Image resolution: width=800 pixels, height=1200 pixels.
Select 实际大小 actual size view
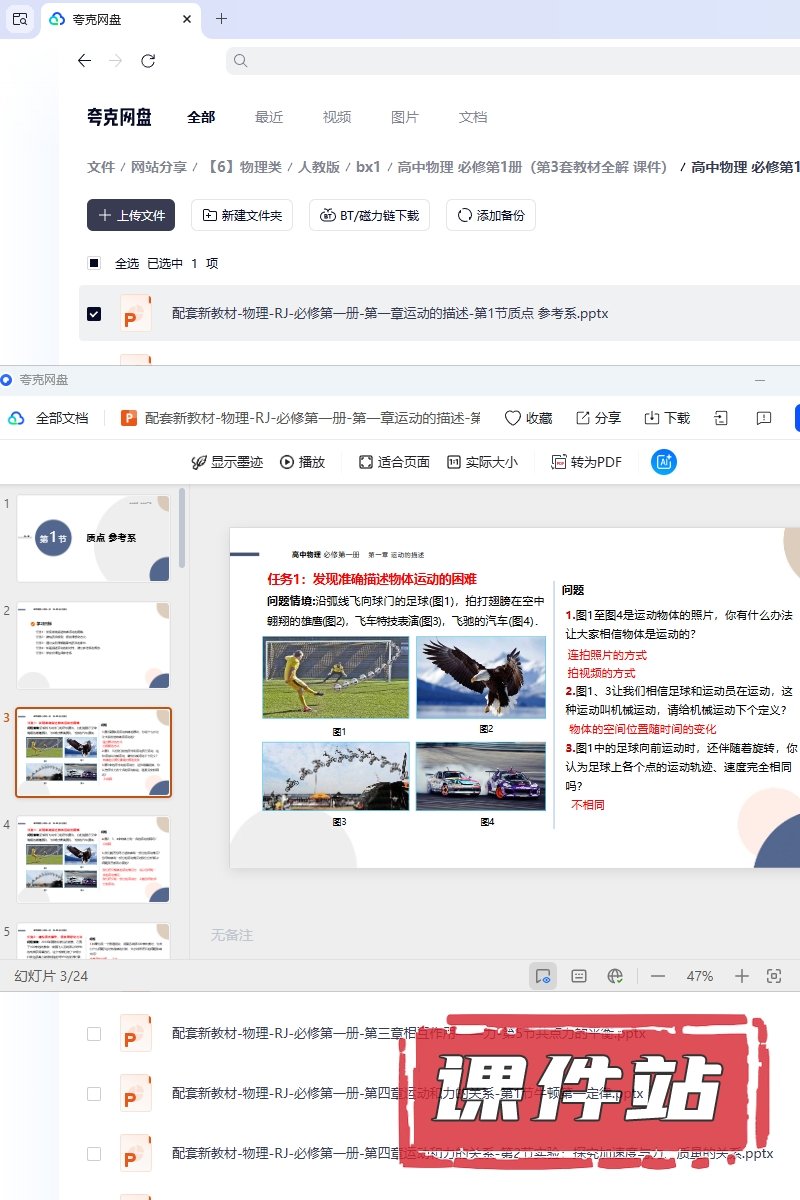[482, 462]
